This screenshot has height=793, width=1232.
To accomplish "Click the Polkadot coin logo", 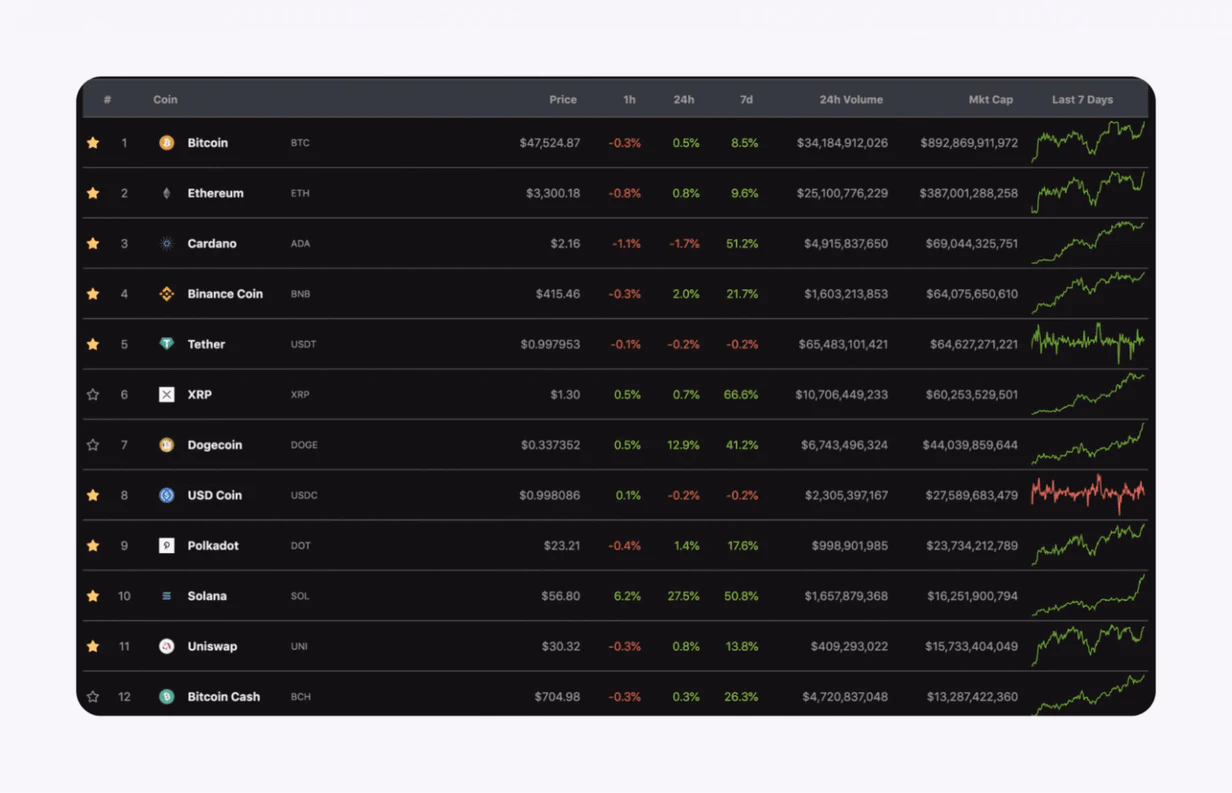I will point(167,545).
